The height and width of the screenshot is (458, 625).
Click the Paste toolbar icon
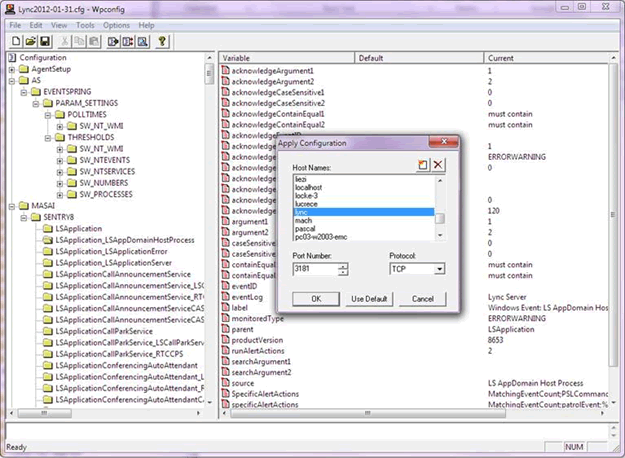(x=94, y=41)
